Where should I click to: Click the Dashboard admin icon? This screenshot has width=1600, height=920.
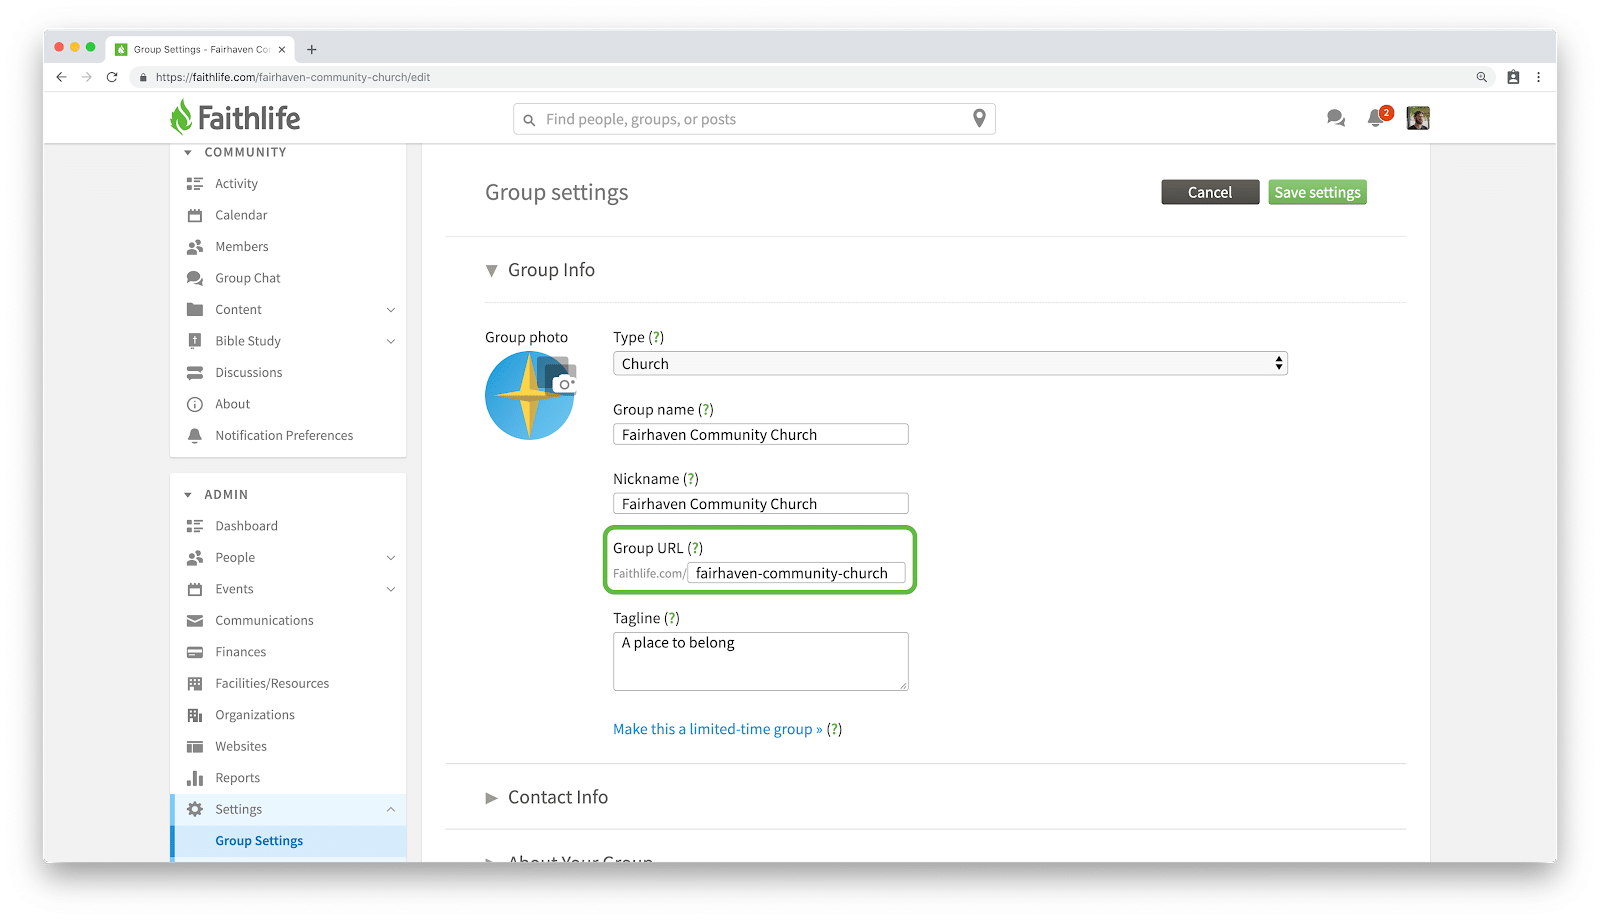click(195, 526)
